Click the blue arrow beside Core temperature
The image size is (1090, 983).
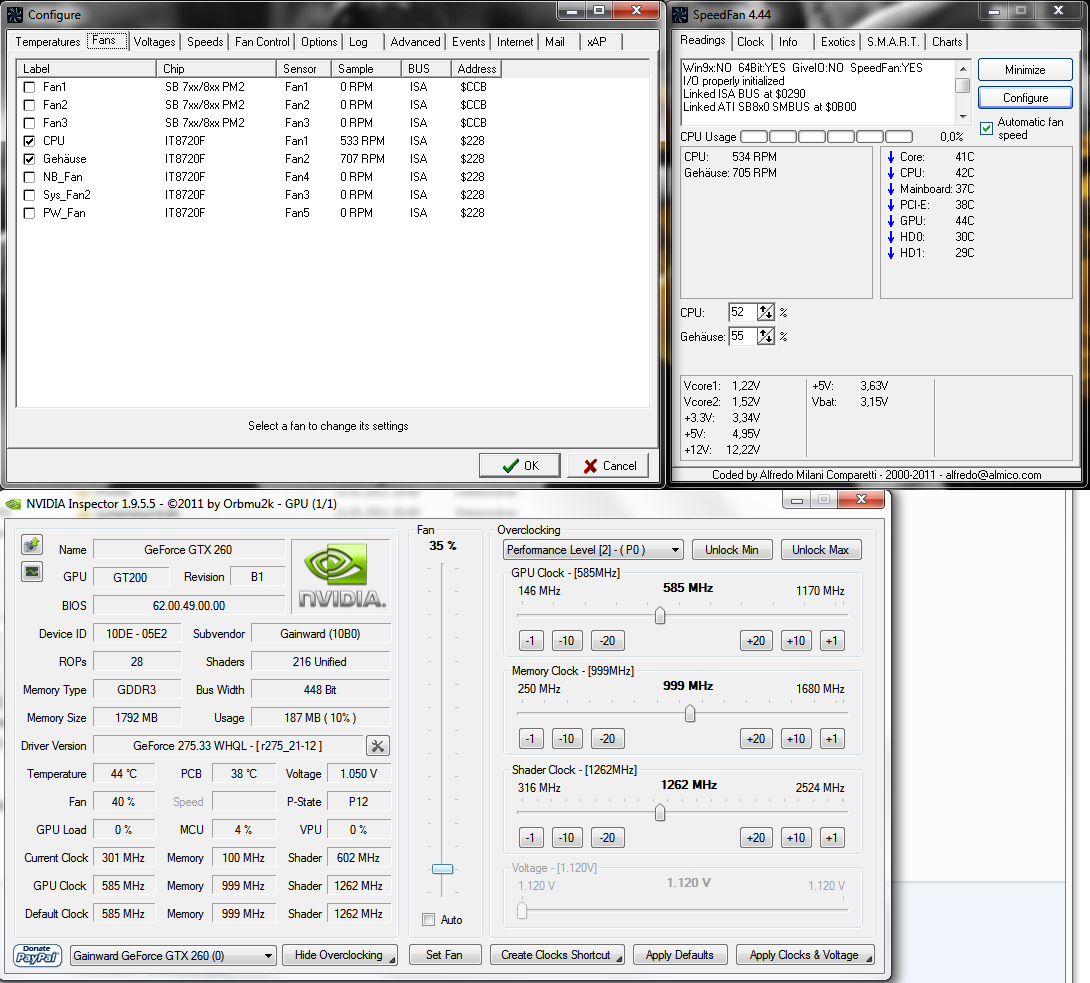coord(890,157)
